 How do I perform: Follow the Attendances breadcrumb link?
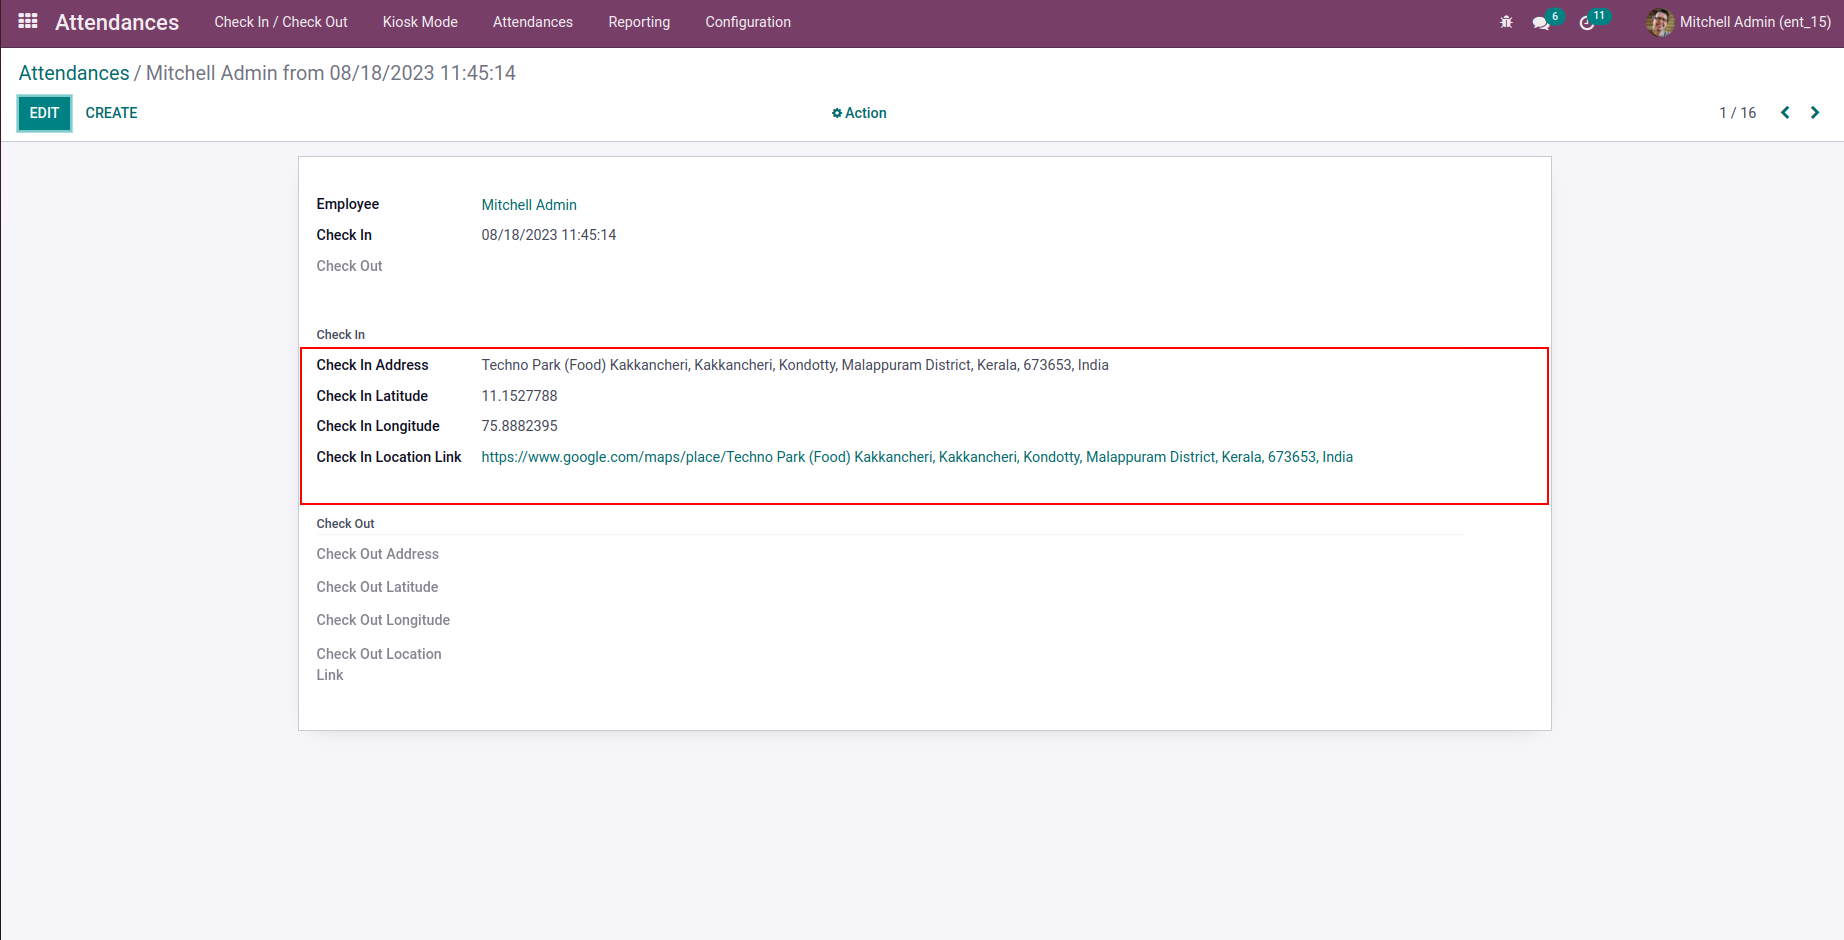click(x=74, y=73)
